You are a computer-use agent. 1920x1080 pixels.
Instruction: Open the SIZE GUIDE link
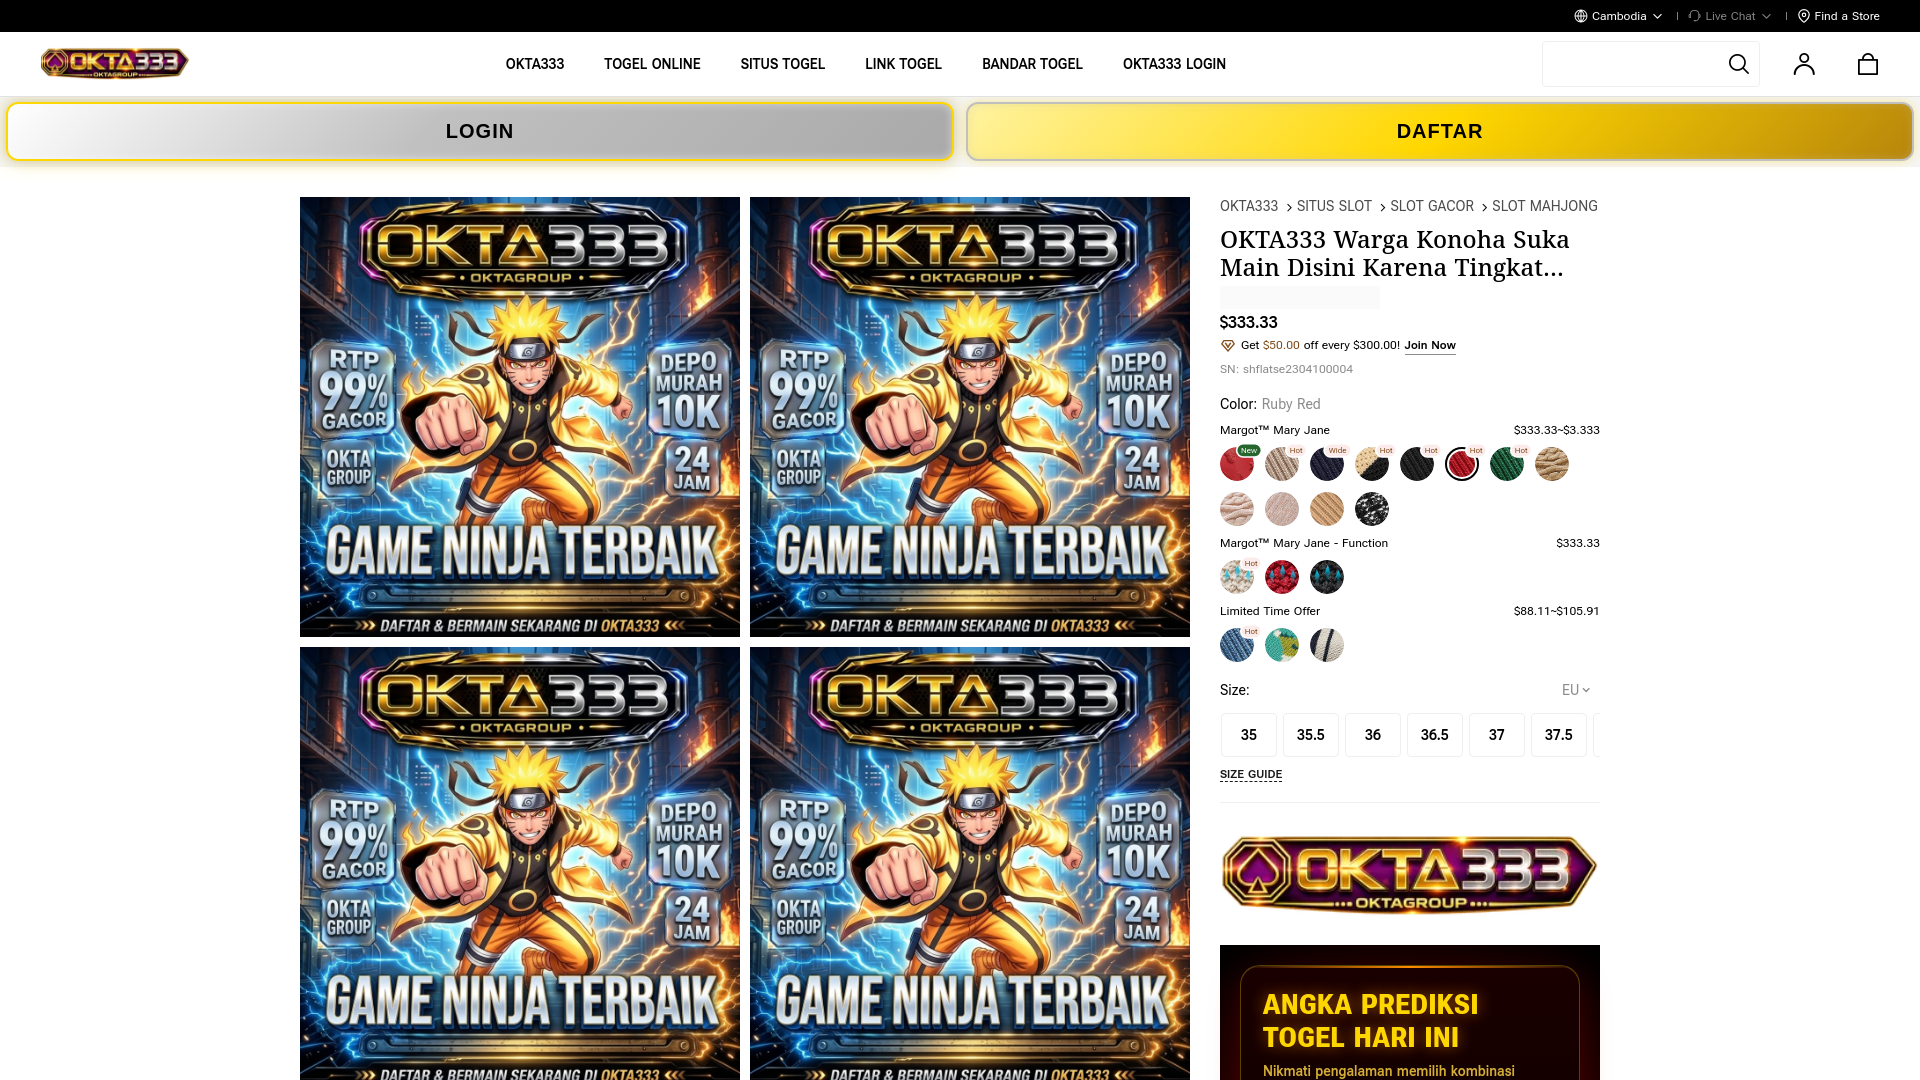coord(1251,775)
